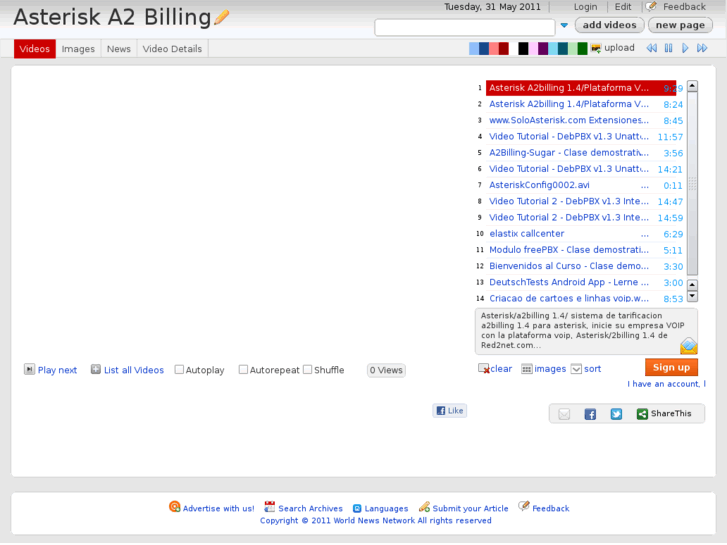
Task: Share by email using the envelope icon
Action: click(x=564, y=414)
